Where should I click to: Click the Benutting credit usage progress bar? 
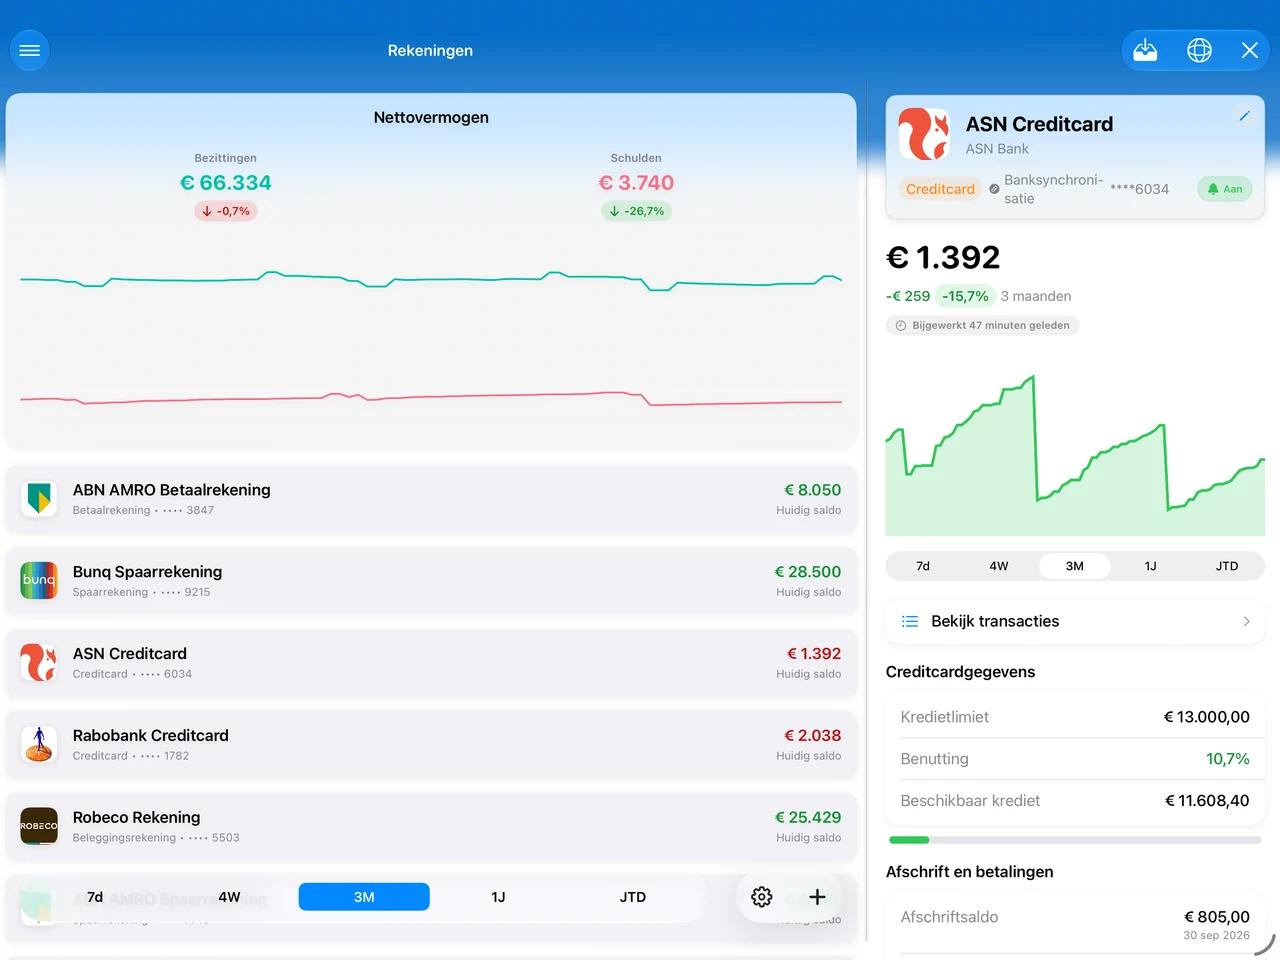[1075, 840]
